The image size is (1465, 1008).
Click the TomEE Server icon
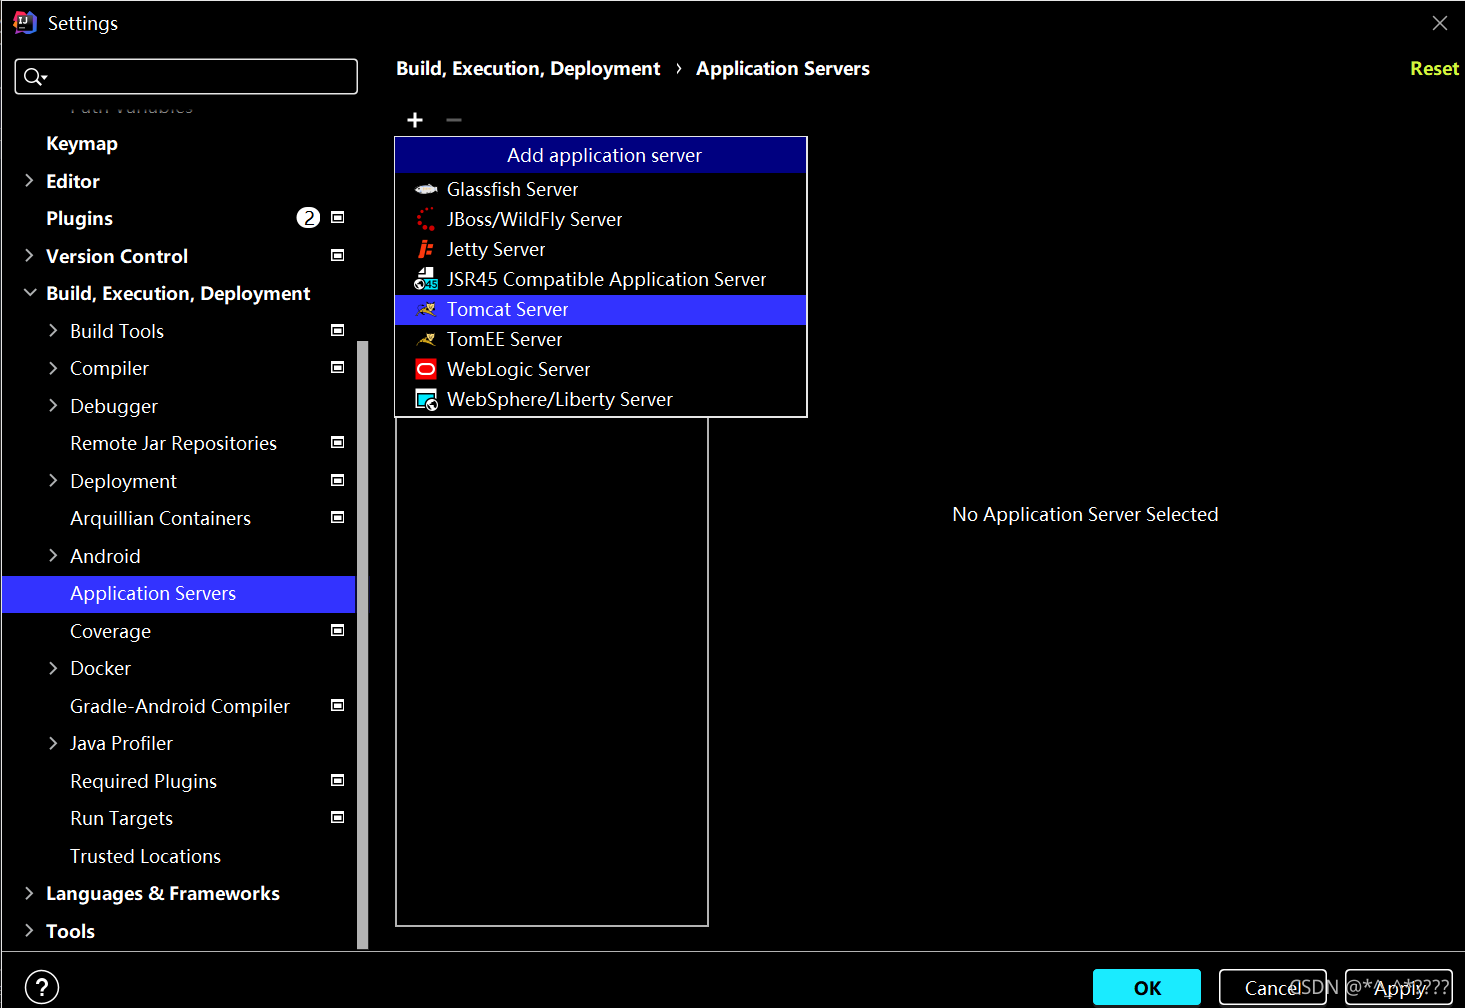pos(426,339)
